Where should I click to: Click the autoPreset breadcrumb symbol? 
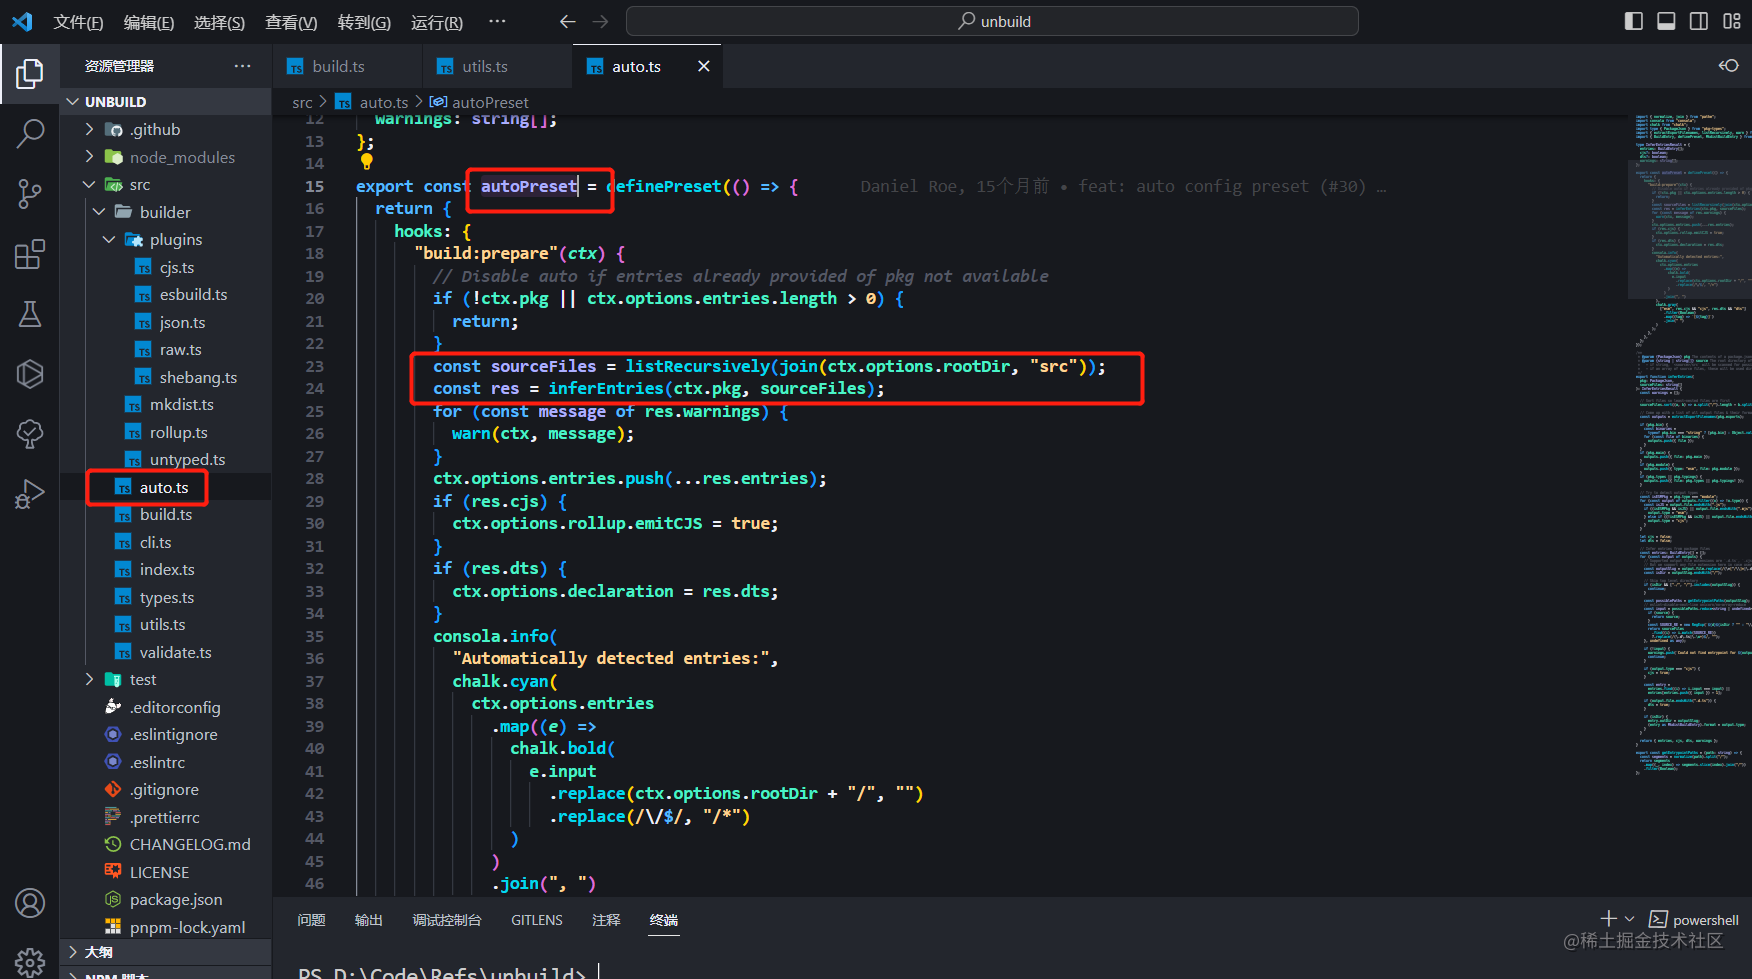pyautogui.click(x=479, y=102)
